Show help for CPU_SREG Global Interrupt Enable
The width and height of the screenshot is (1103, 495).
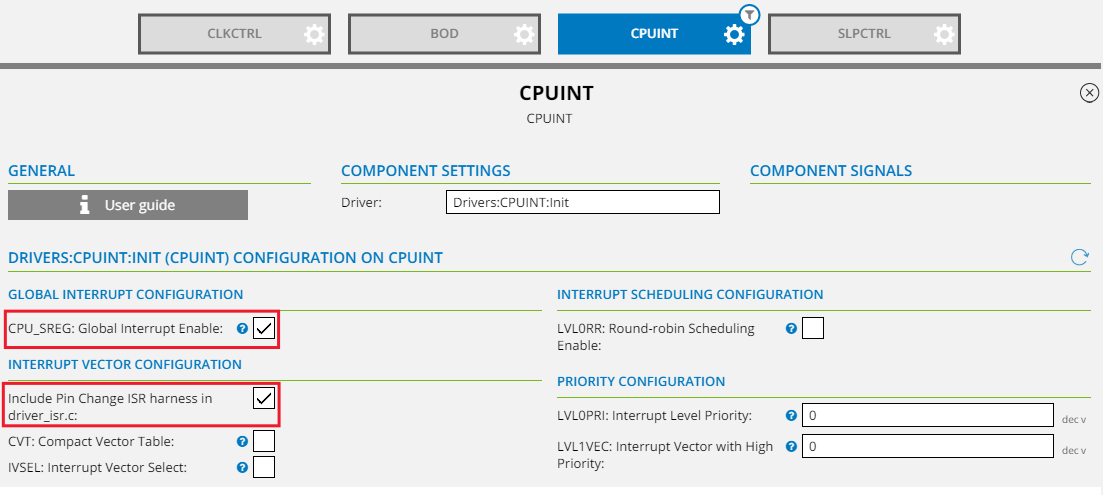pos(242,328)
